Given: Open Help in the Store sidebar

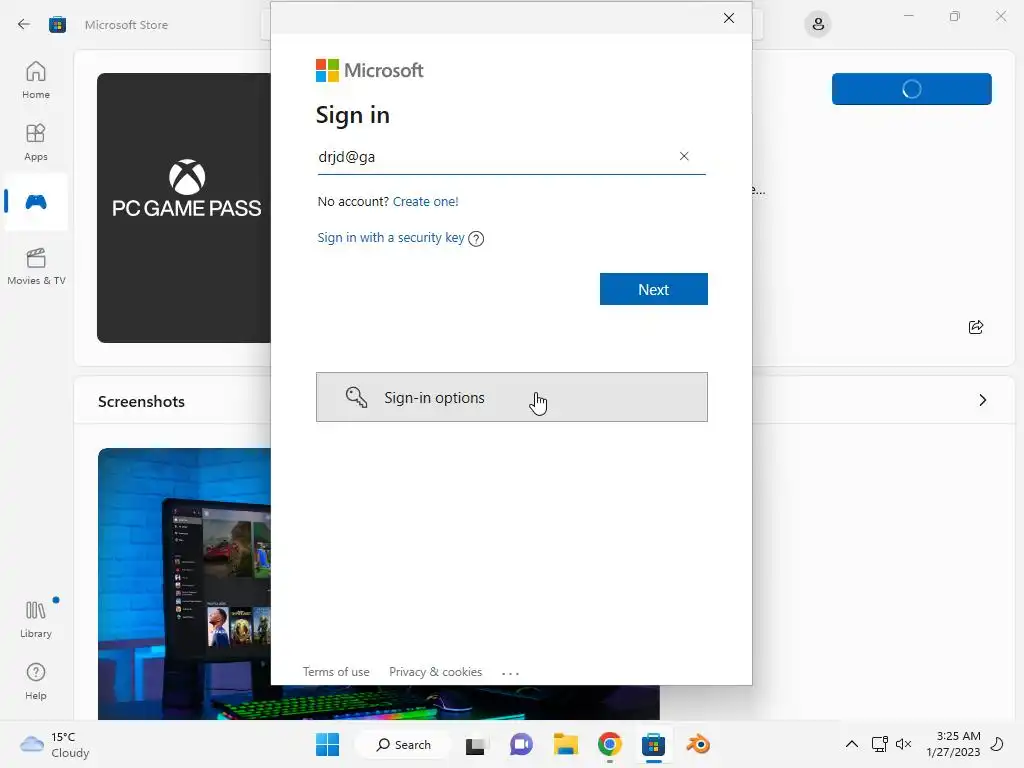Looking at the screenshot, I should click(x=36, y=681).
